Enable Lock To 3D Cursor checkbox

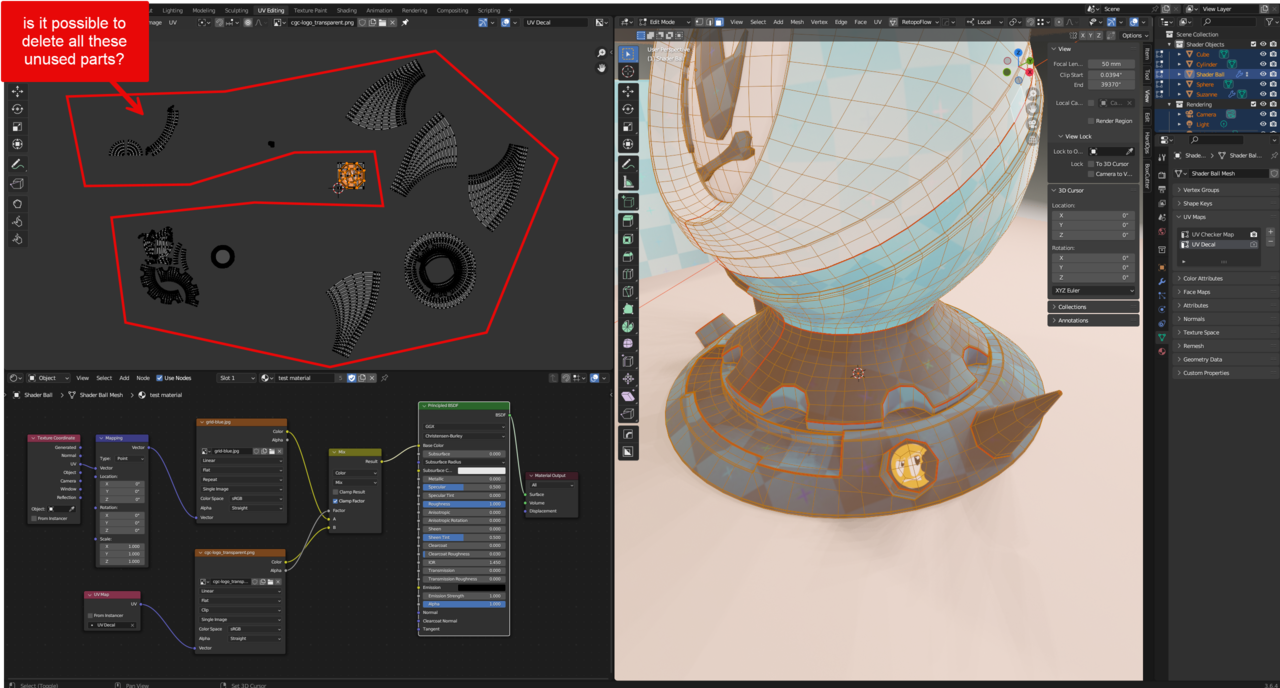(1091, 164)
